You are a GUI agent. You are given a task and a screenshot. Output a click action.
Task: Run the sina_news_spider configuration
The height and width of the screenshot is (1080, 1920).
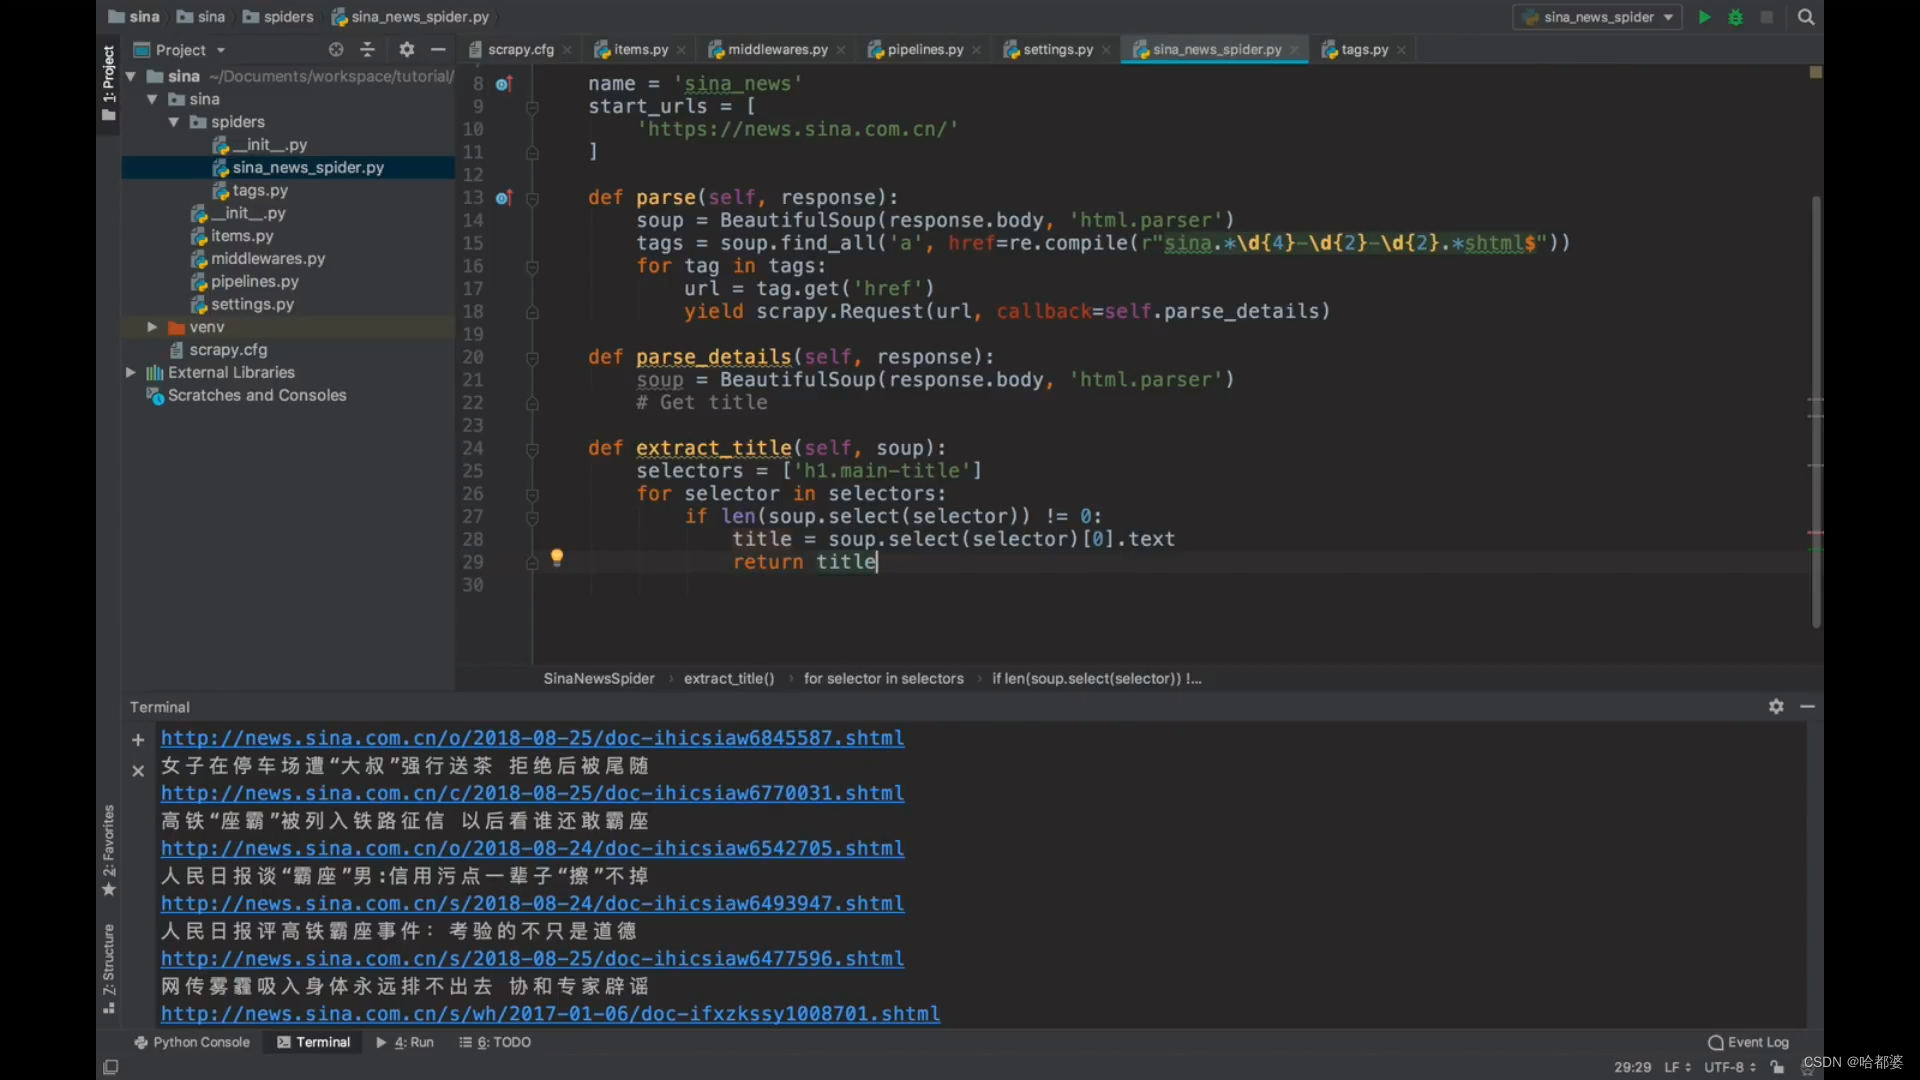click(x=1704, y=17)
